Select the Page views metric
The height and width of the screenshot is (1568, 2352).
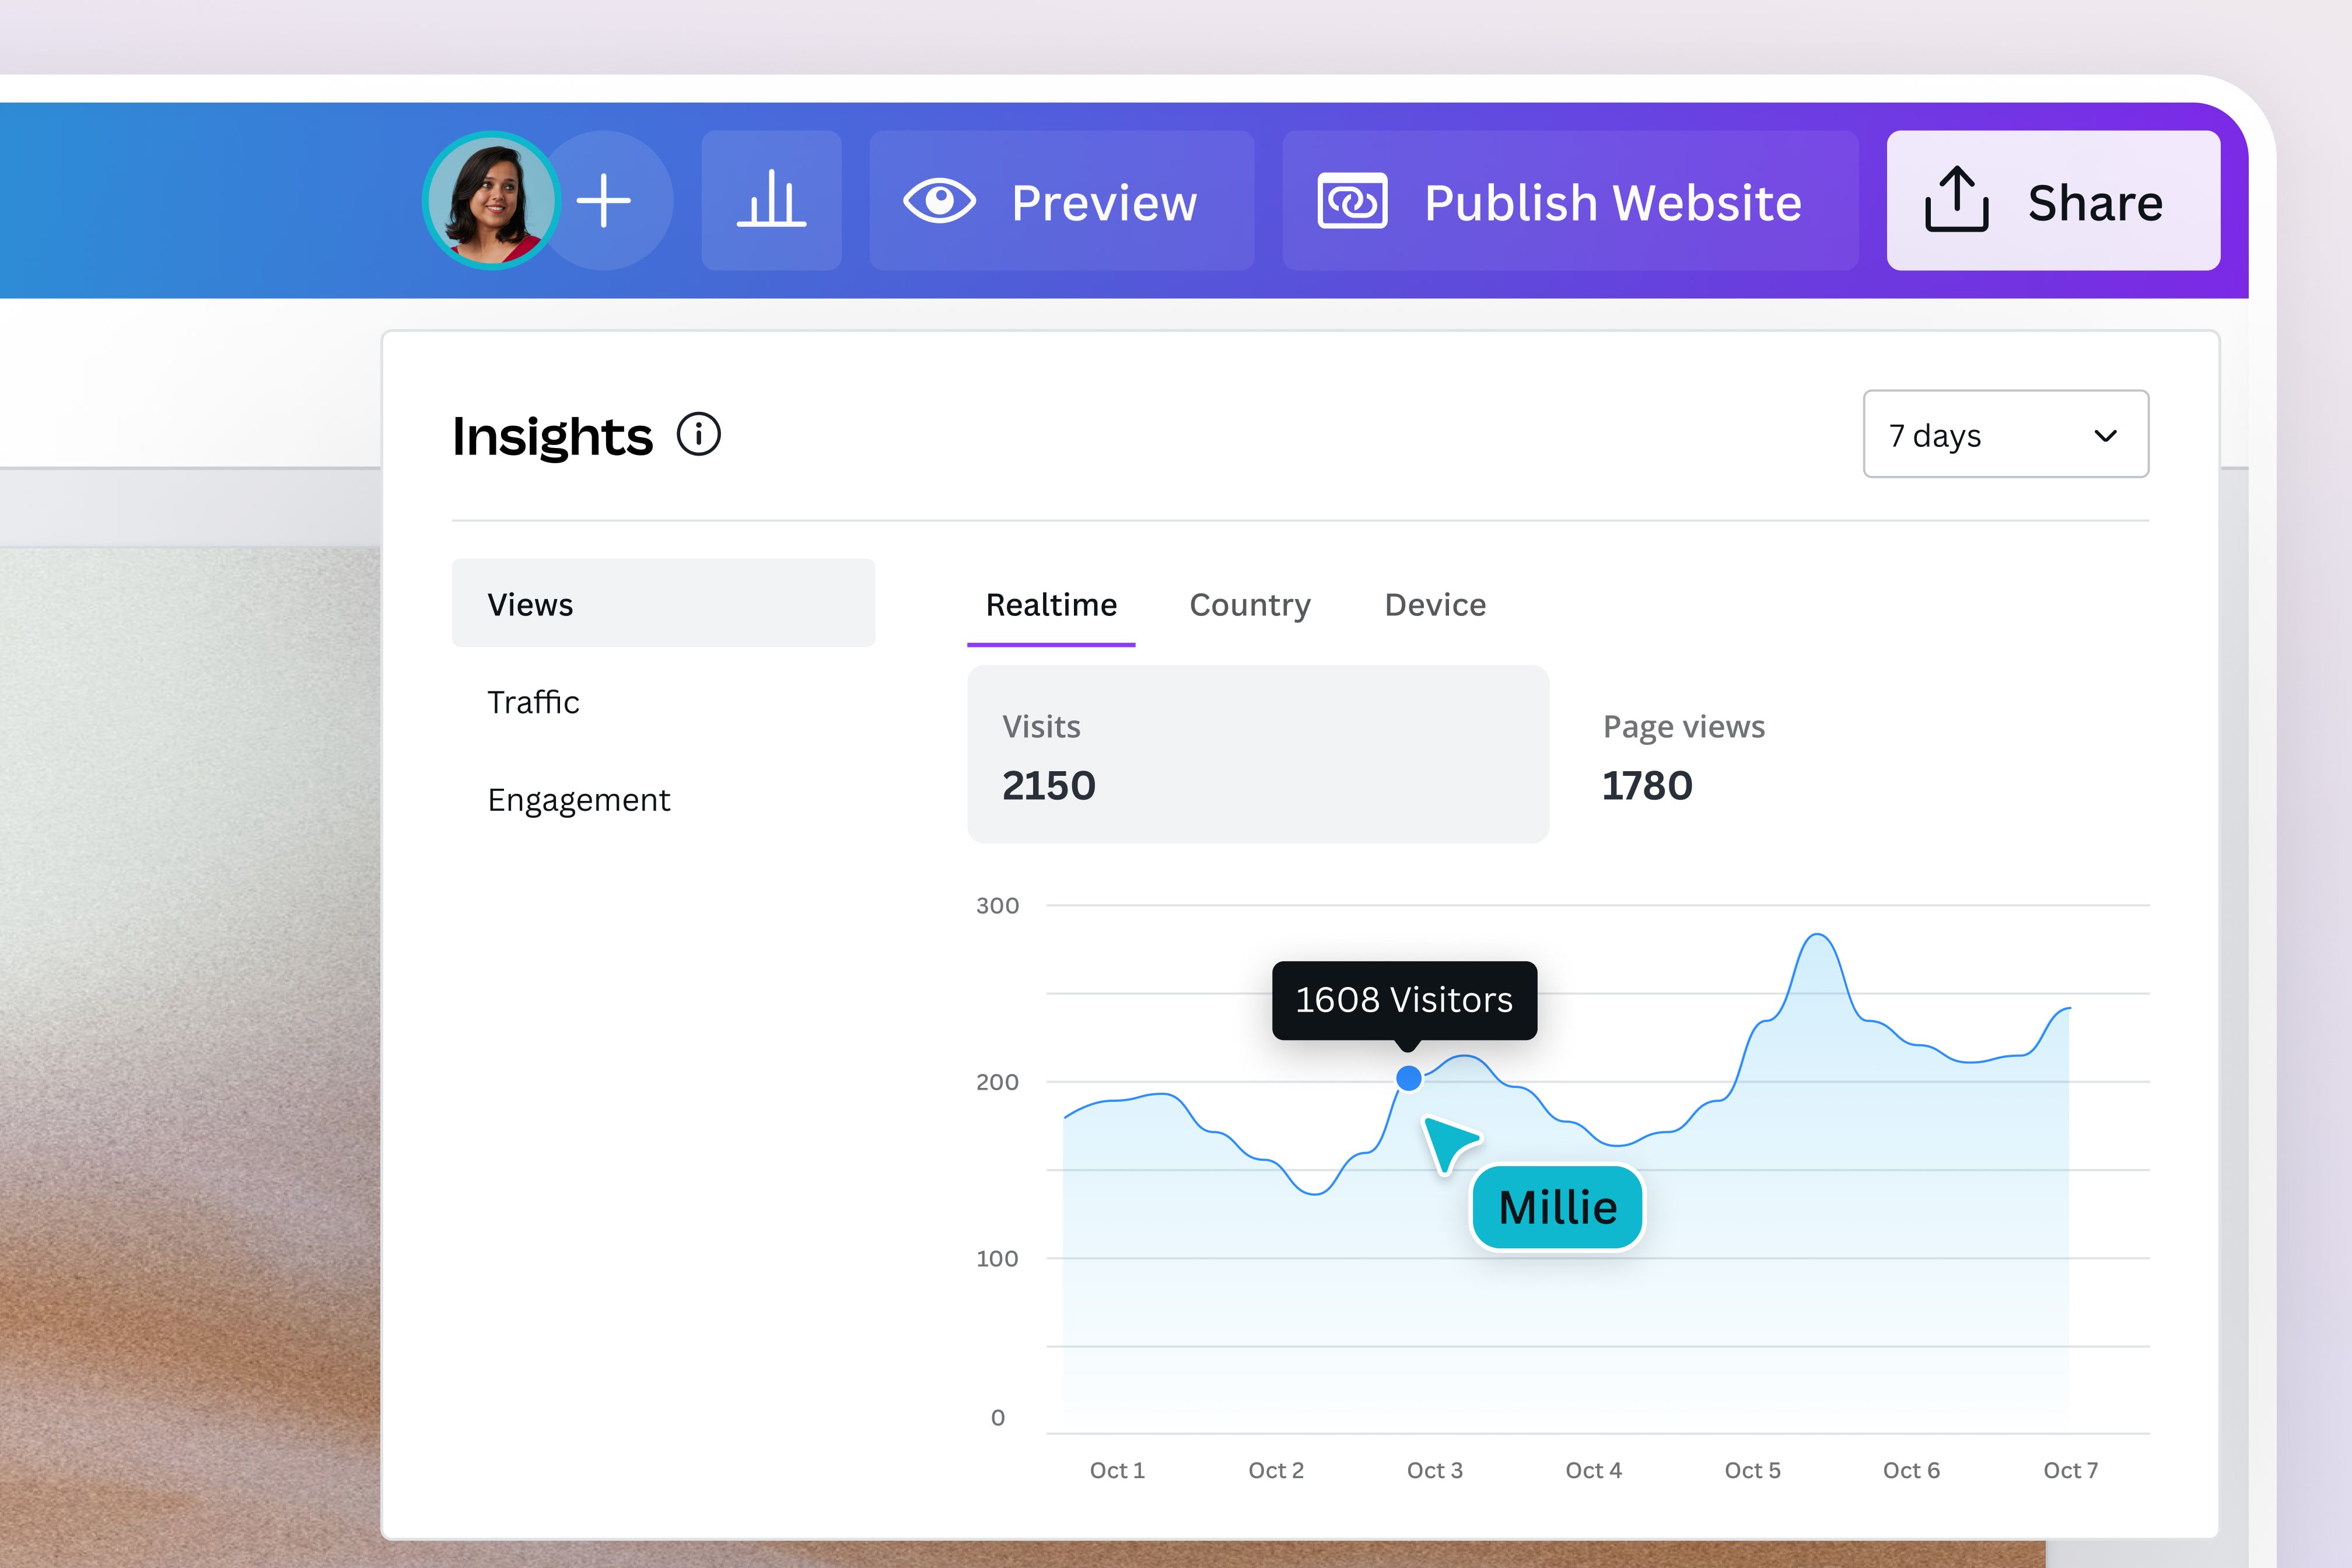pyautogui.click(x=1683, y=754)
